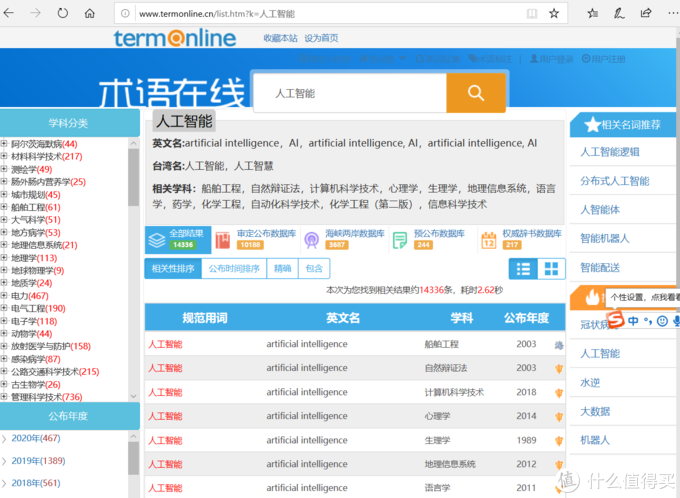This screenshot has height=498, width=680.
Task: Click the search field containing 人工智能
Action: point(350,93)
